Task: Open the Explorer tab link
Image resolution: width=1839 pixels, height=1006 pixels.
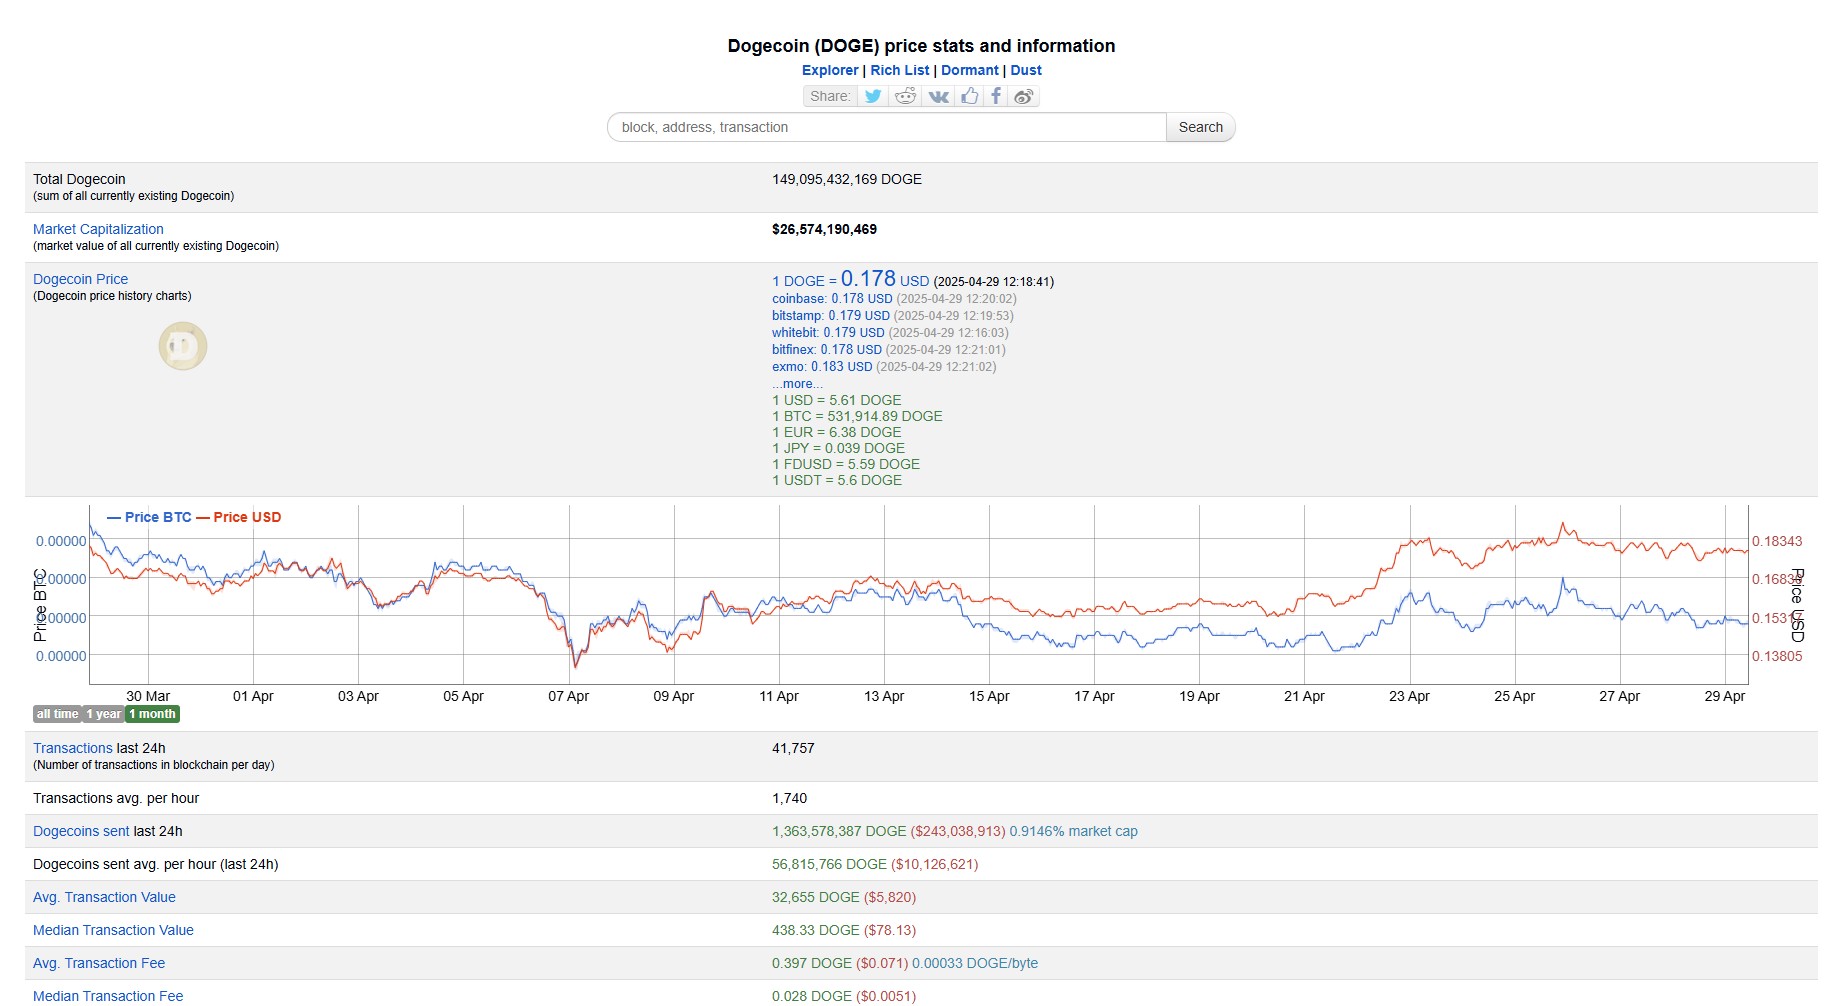Action: coord(830,70)
